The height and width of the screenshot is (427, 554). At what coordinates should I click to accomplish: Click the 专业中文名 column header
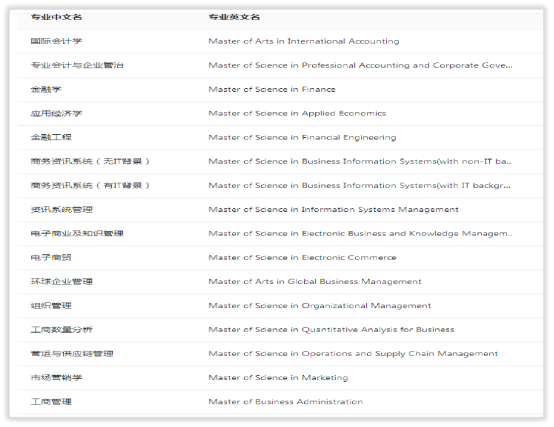click(56, 17)
